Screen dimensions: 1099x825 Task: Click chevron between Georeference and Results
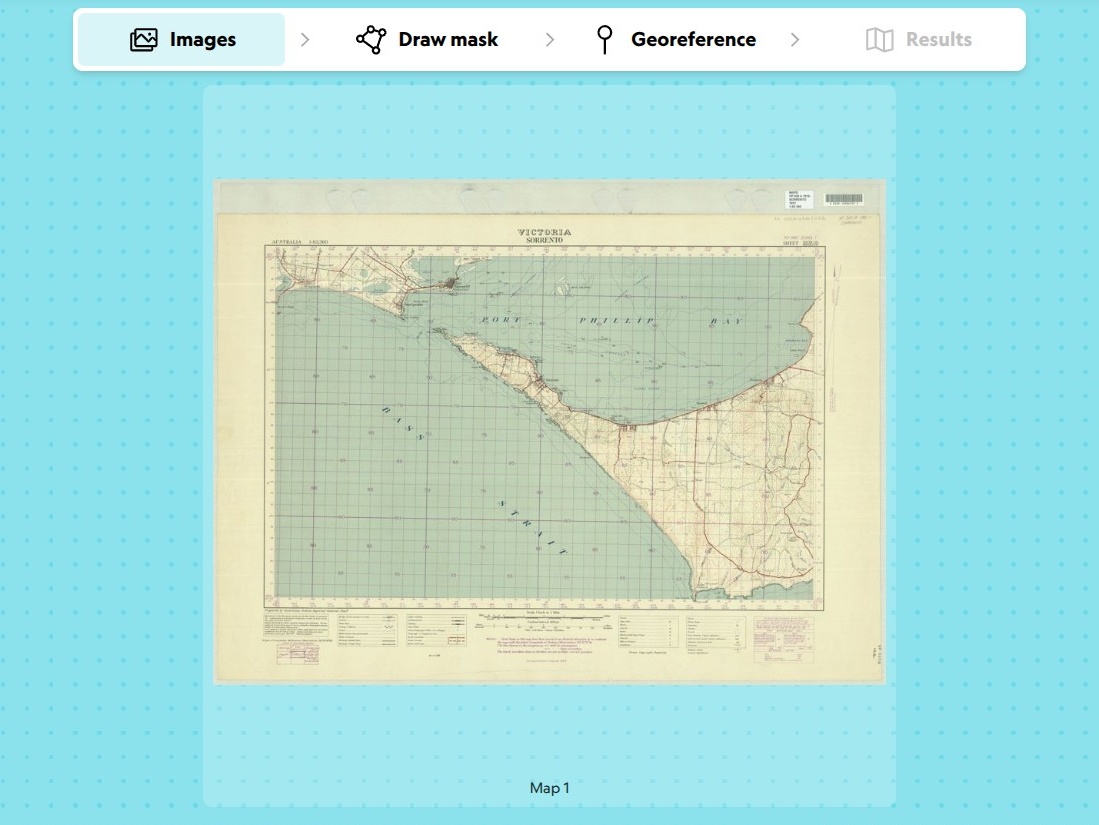point(795,40)
